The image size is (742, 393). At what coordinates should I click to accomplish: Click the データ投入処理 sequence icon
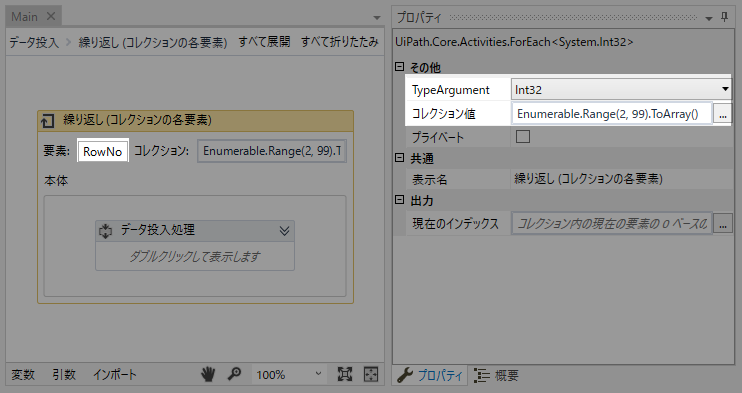coord(105,231)
